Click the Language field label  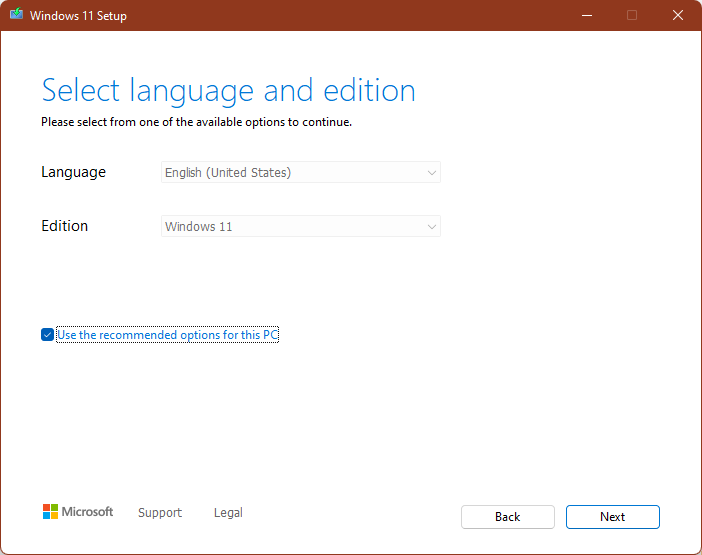click(x=73, y=172)
